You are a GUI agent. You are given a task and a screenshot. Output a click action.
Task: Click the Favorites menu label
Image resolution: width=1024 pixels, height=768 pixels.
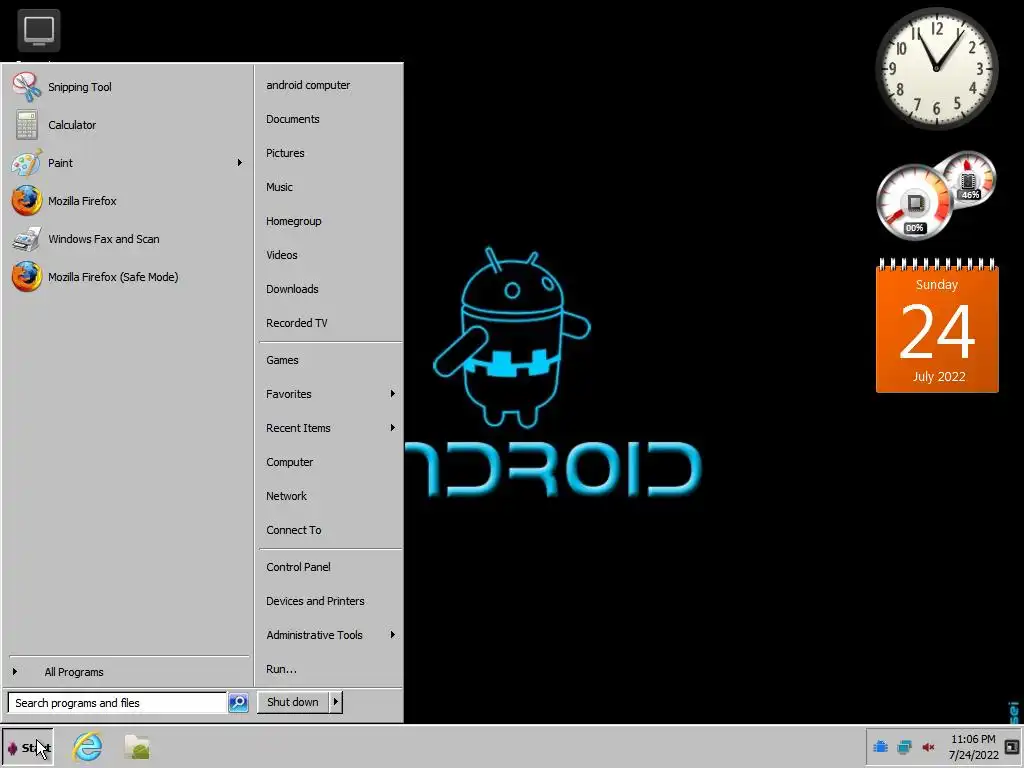[289, 394]
